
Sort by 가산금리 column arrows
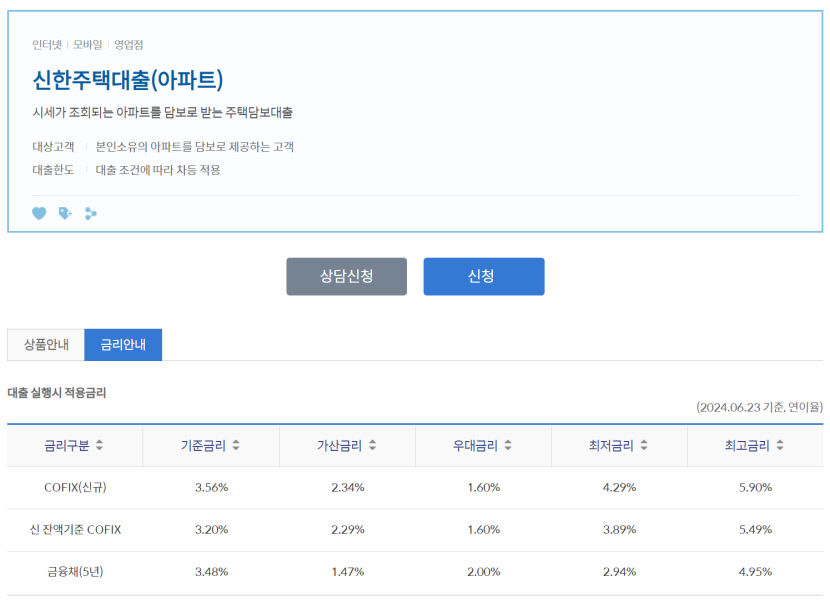click(x=373, y=445)
